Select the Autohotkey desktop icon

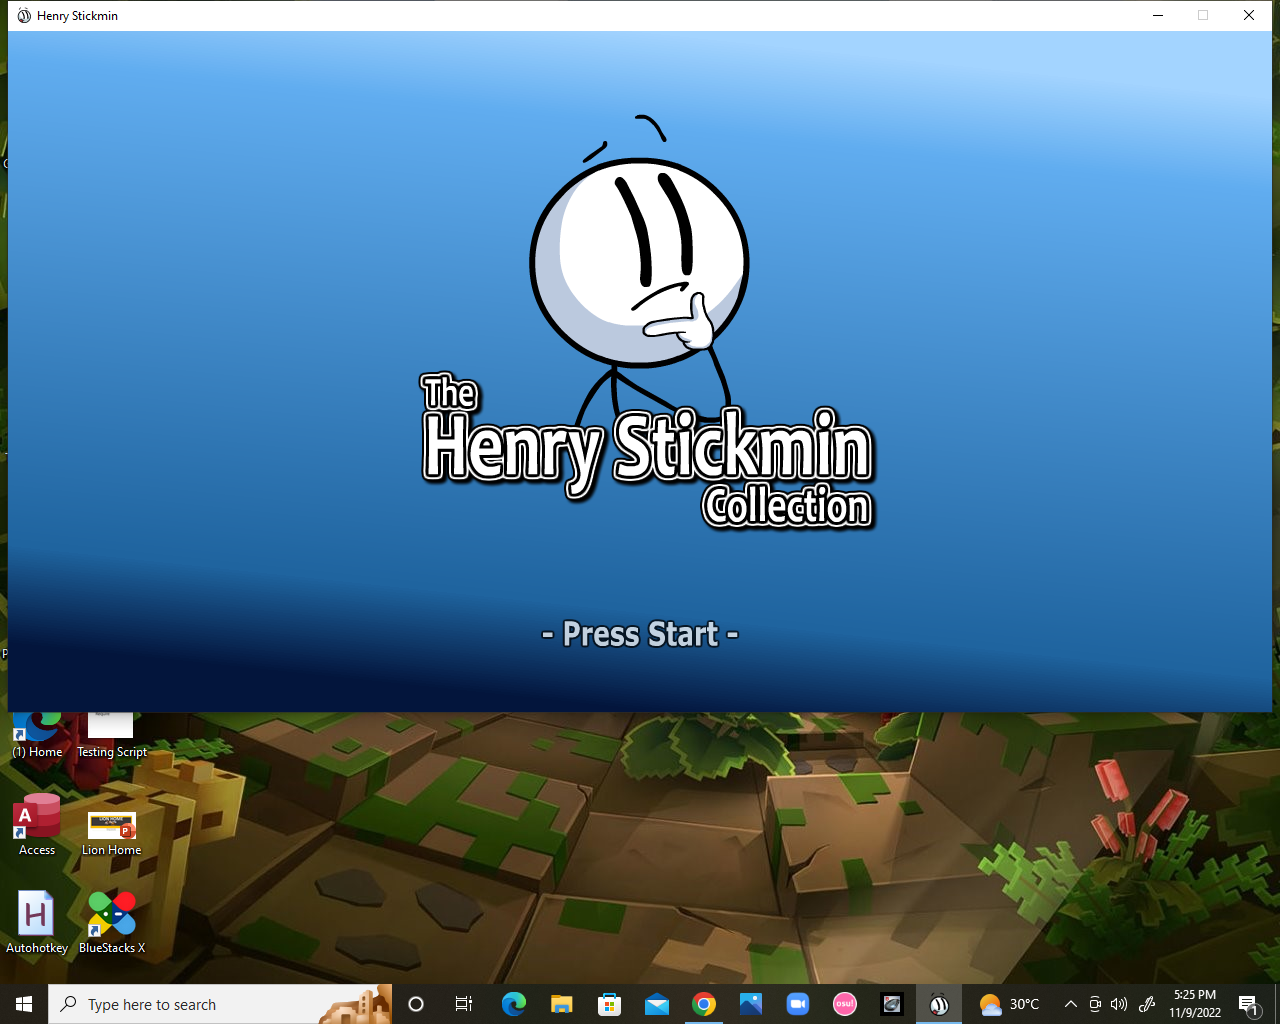(x=37, y=922)
